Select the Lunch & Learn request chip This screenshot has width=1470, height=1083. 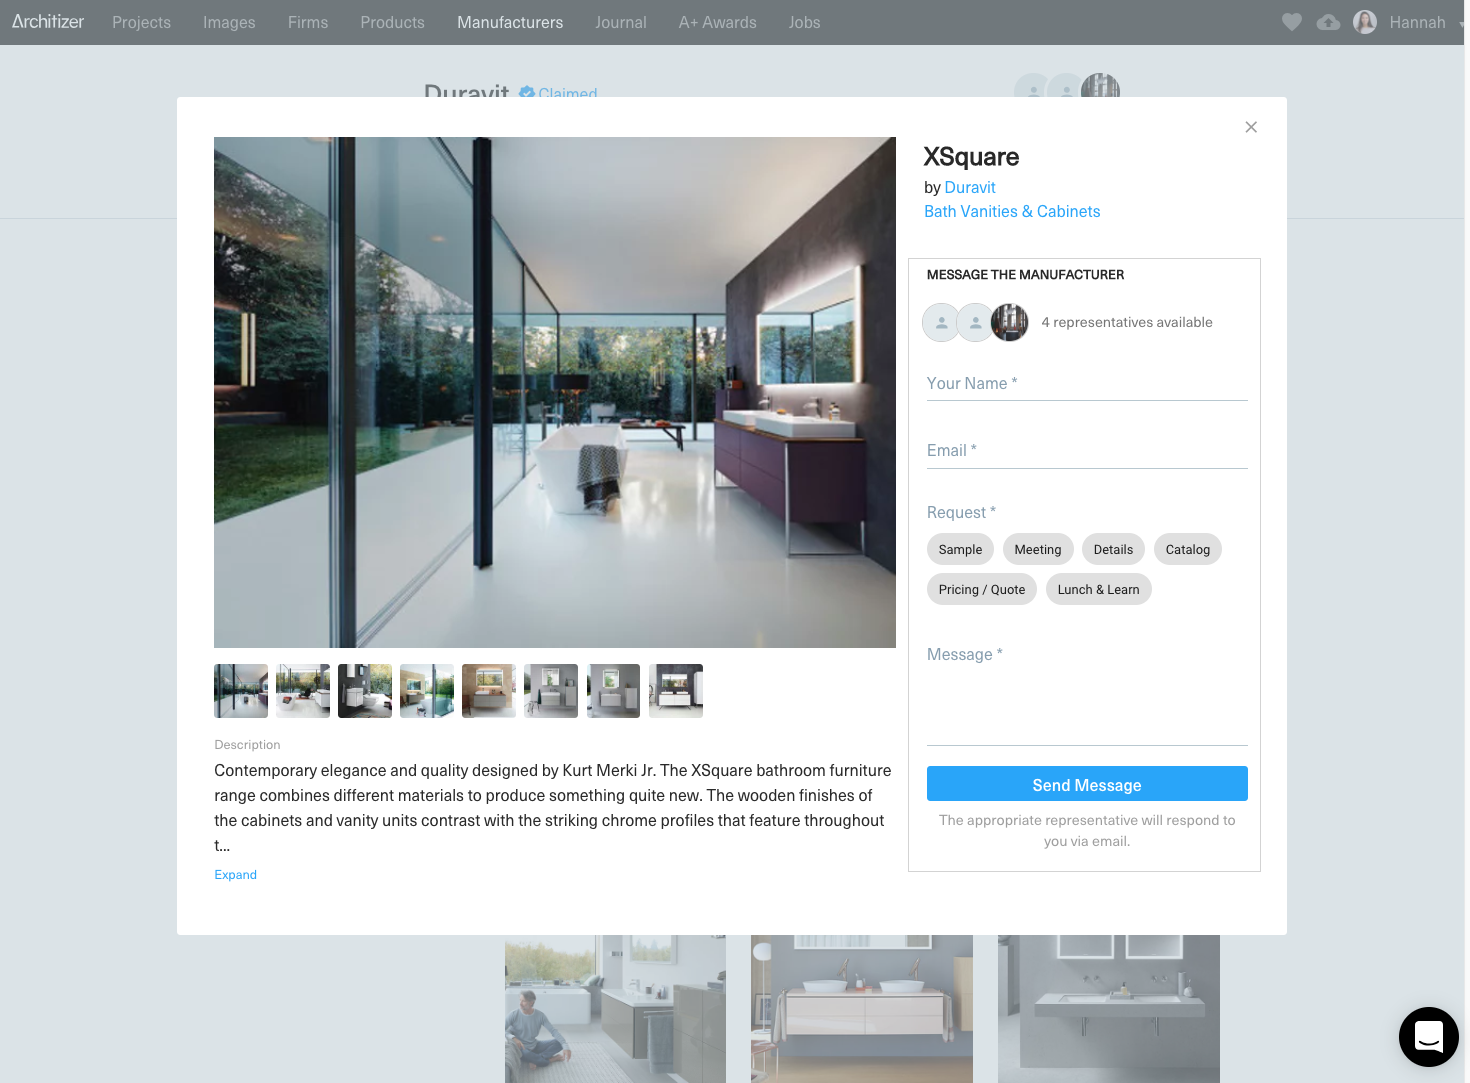[1099, 589]
